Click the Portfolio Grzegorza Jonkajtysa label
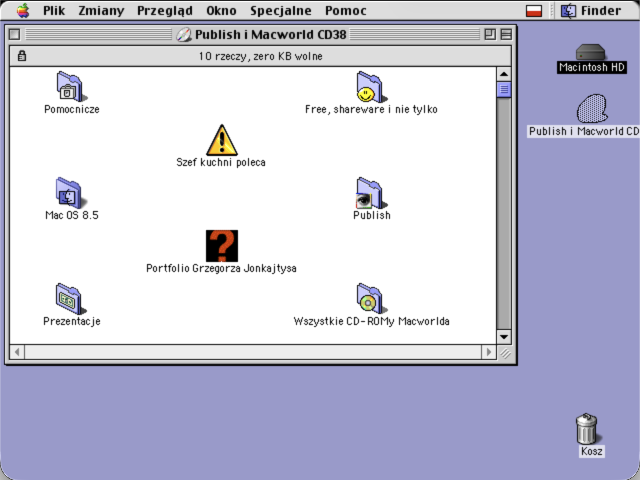 (221, 269)
